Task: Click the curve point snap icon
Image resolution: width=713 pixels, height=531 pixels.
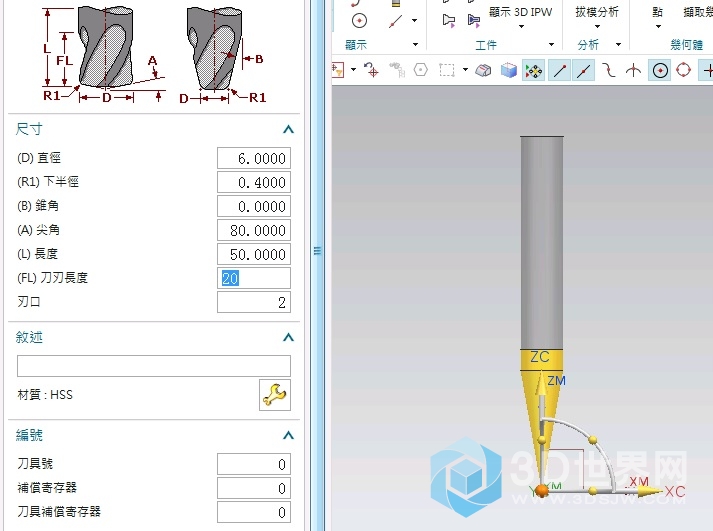Action: [609, 70]
